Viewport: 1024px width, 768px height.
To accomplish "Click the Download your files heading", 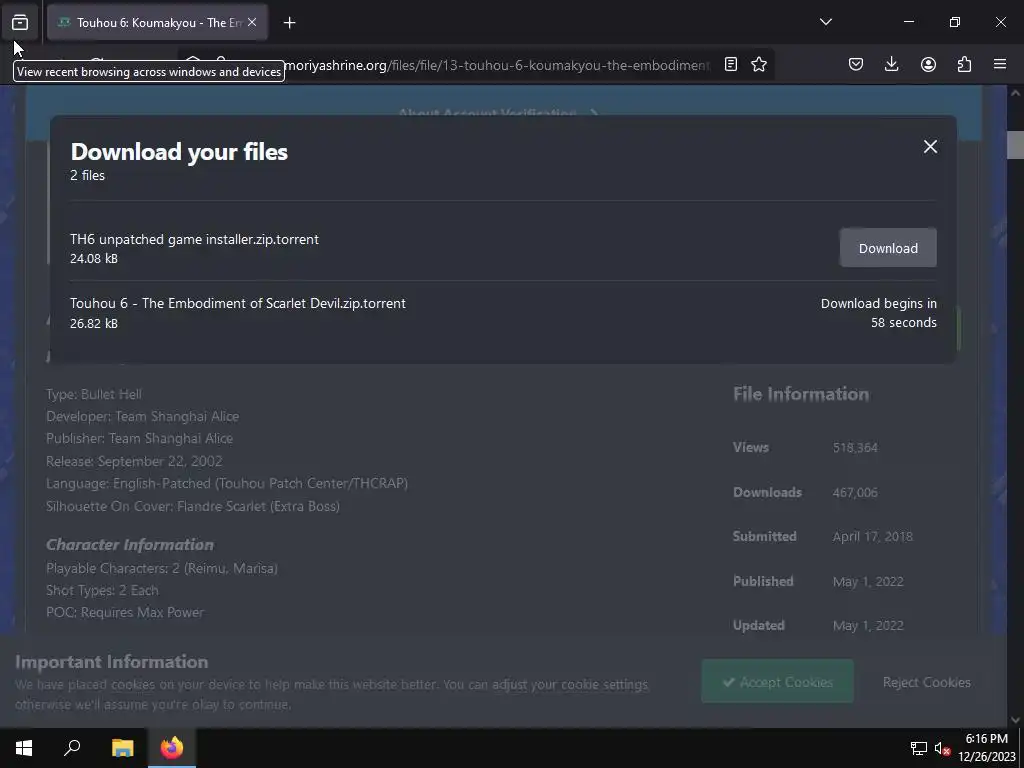I will [x=179, y=152].
